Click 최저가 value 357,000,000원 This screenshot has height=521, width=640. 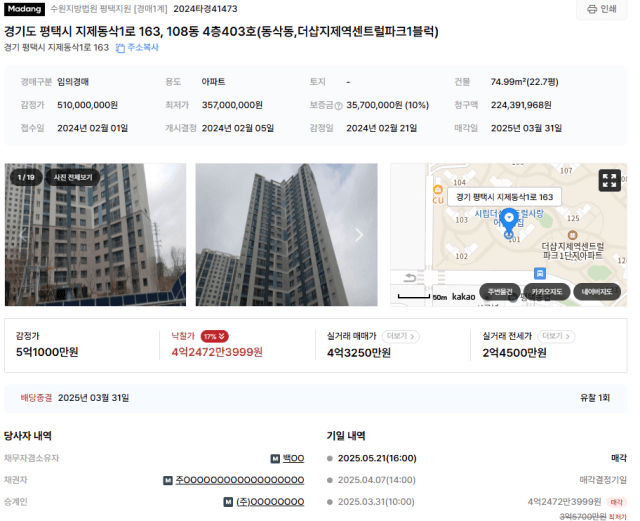[x=232, y=105]
